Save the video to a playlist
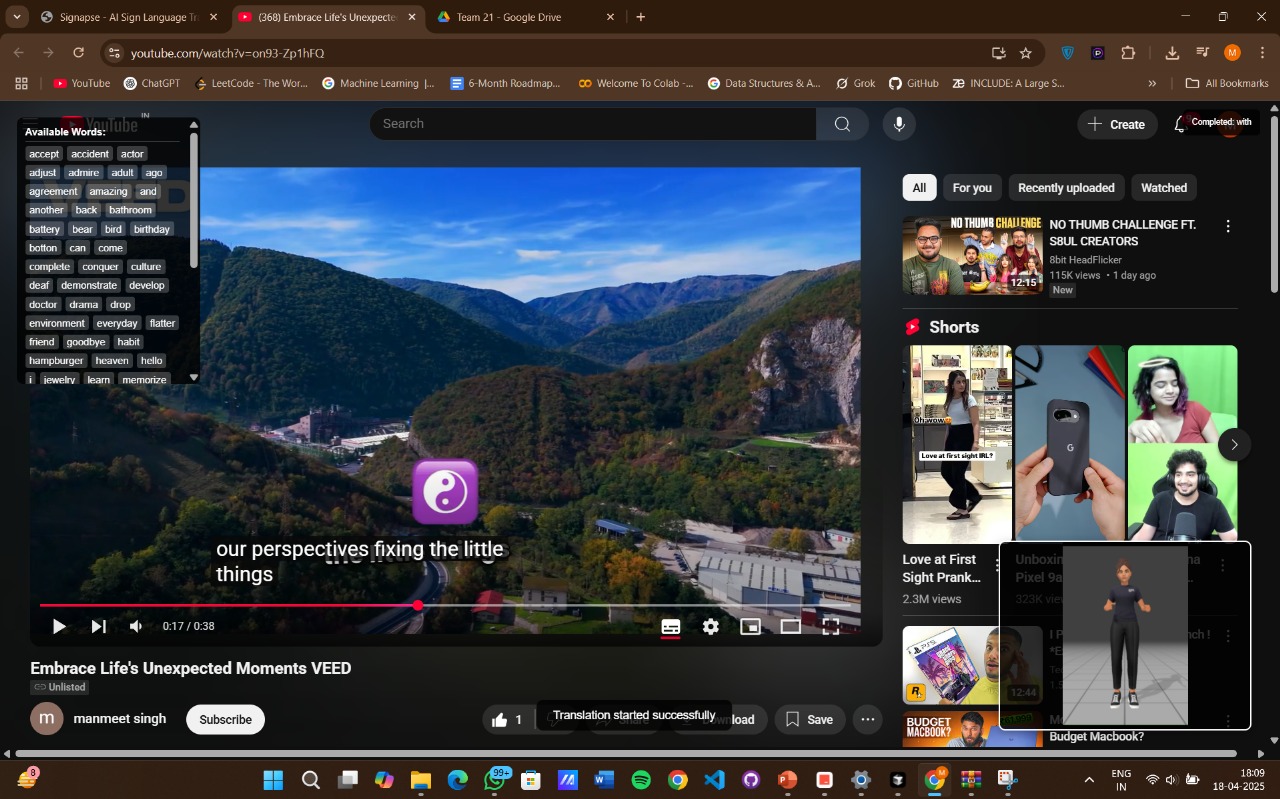This screenshot has height=799, width=1280. (x=809, y=719)
